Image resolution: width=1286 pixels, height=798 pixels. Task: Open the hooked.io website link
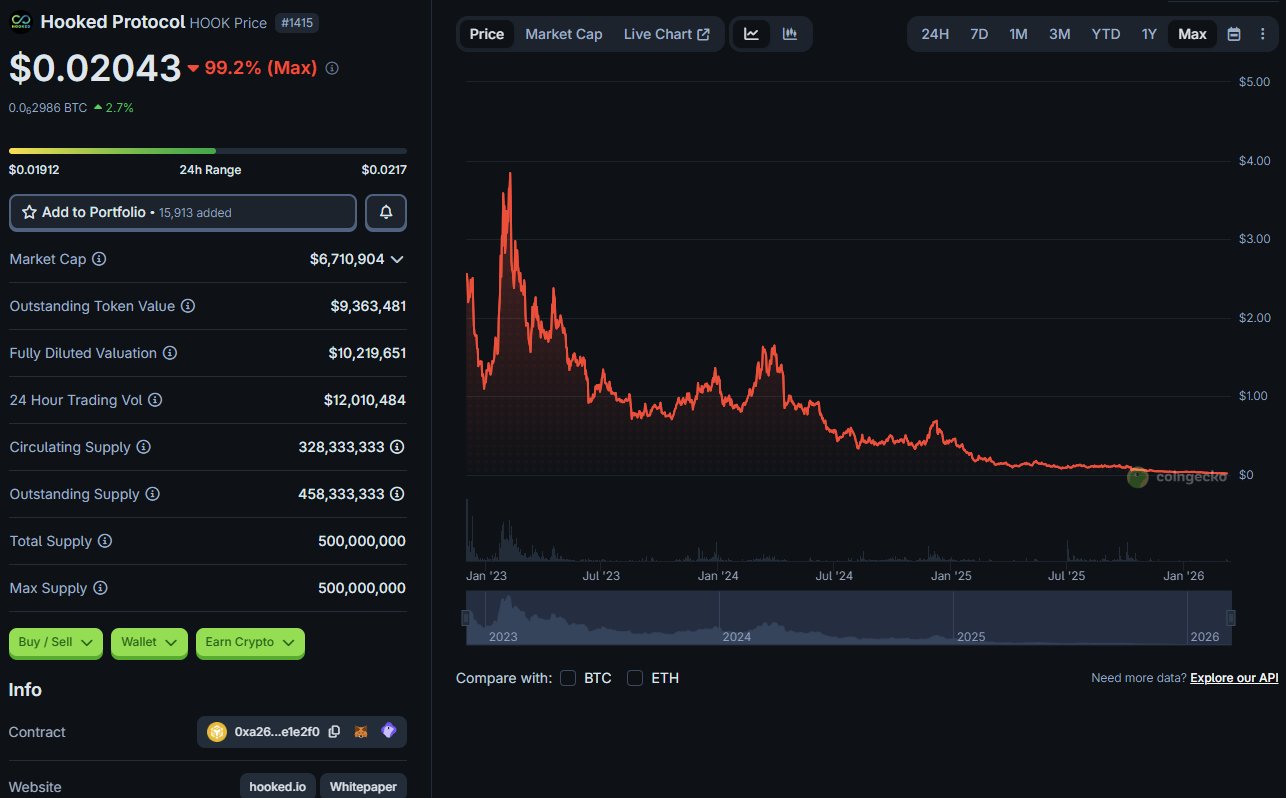pos(277,787)
